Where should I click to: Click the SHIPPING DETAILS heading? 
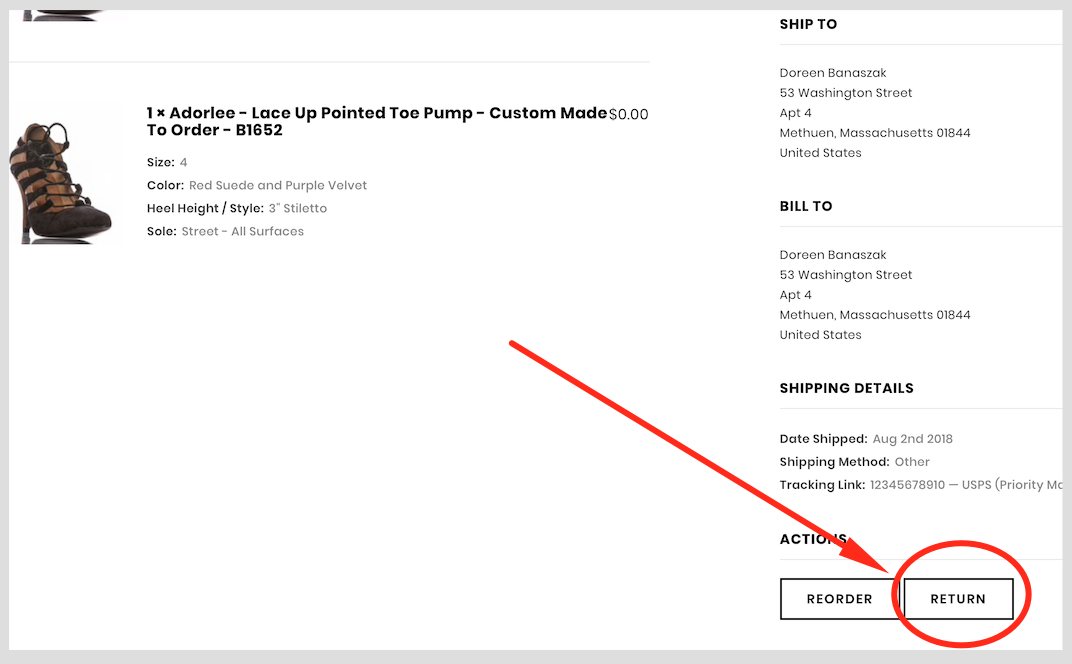click(x=846, y=388)
